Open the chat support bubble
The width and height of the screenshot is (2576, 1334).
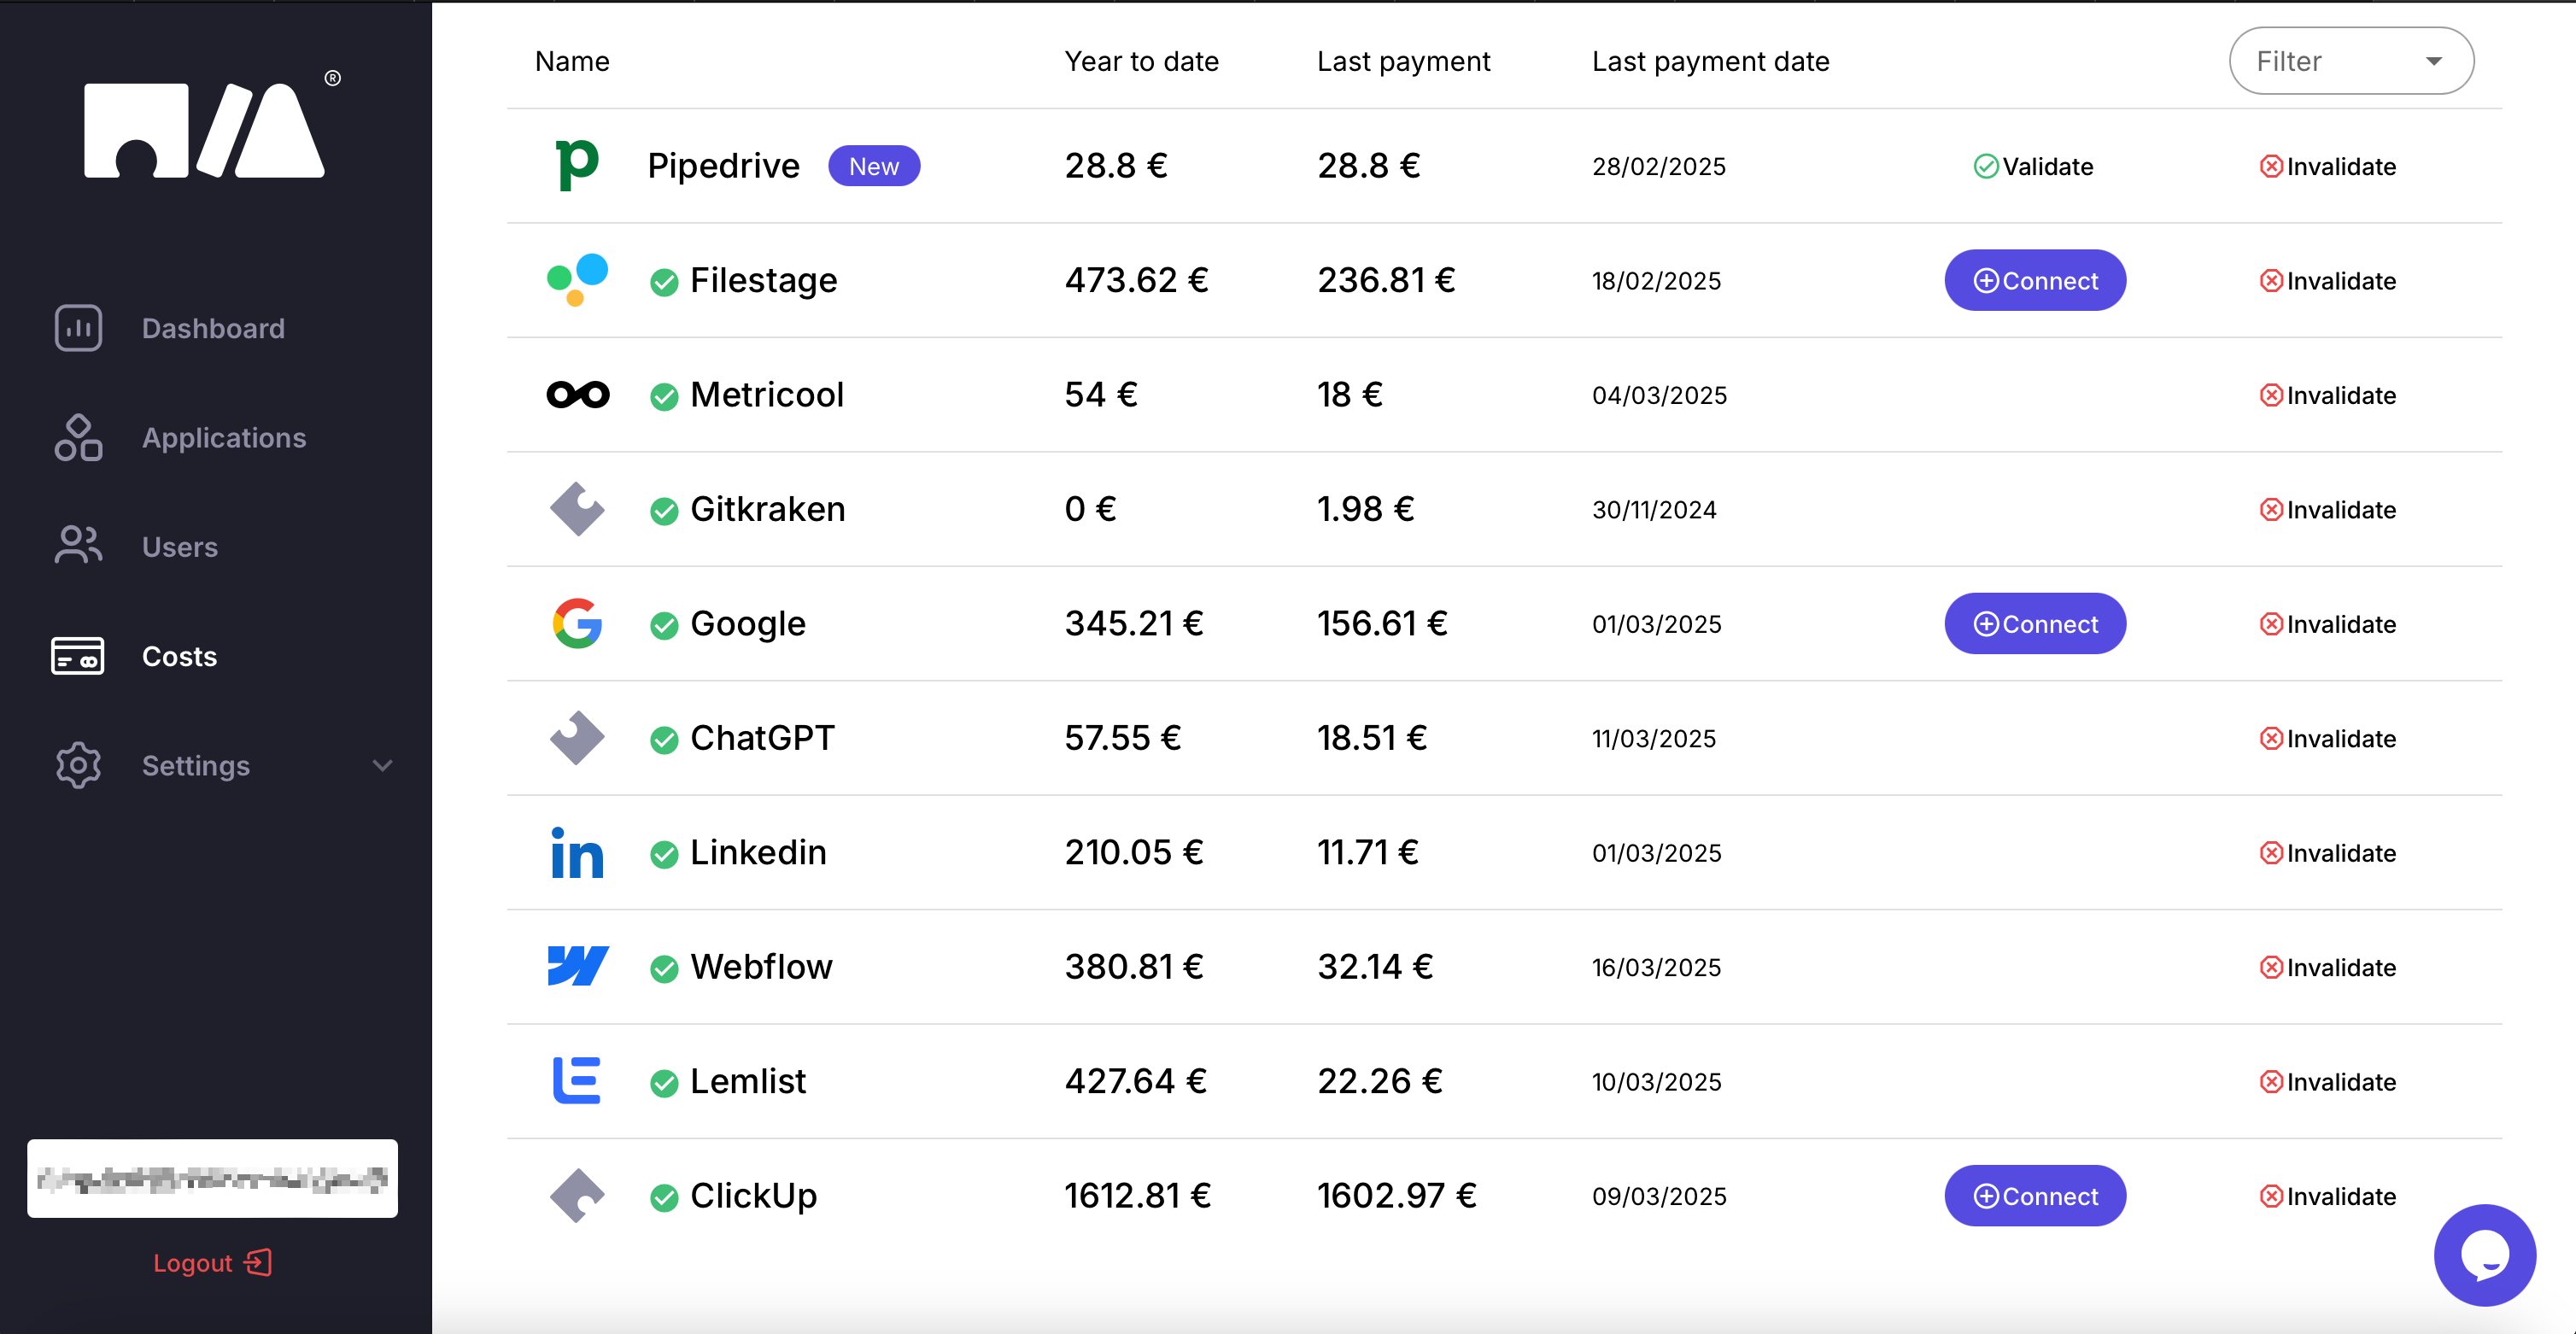[x=2484, y=1254]
